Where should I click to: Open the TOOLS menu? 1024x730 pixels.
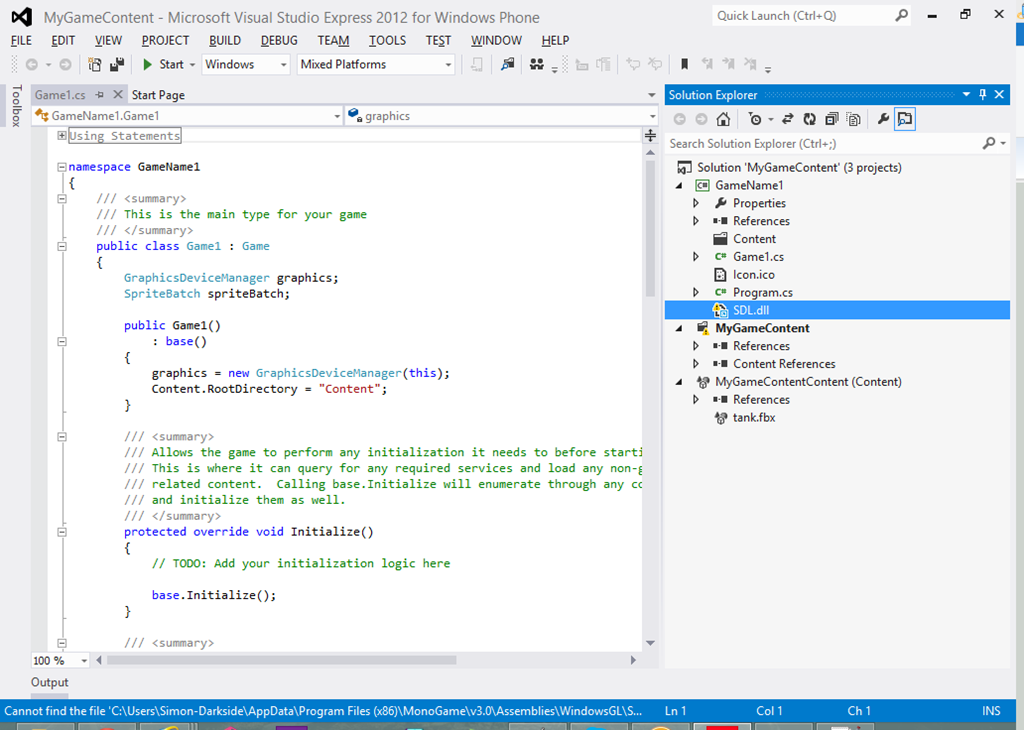(x=387, y=40)
